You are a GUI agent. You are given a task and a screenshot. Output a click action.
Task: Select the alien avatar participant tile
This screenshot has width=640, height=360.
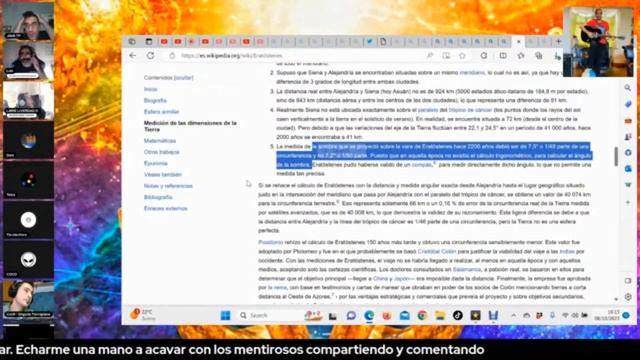pos(28,260)
